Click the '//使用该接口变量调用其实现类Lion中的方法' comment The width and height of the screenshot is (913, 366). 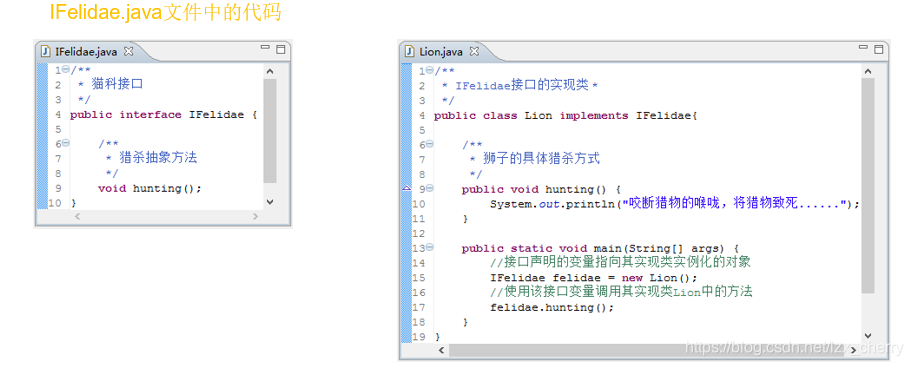tap(621, 292)
